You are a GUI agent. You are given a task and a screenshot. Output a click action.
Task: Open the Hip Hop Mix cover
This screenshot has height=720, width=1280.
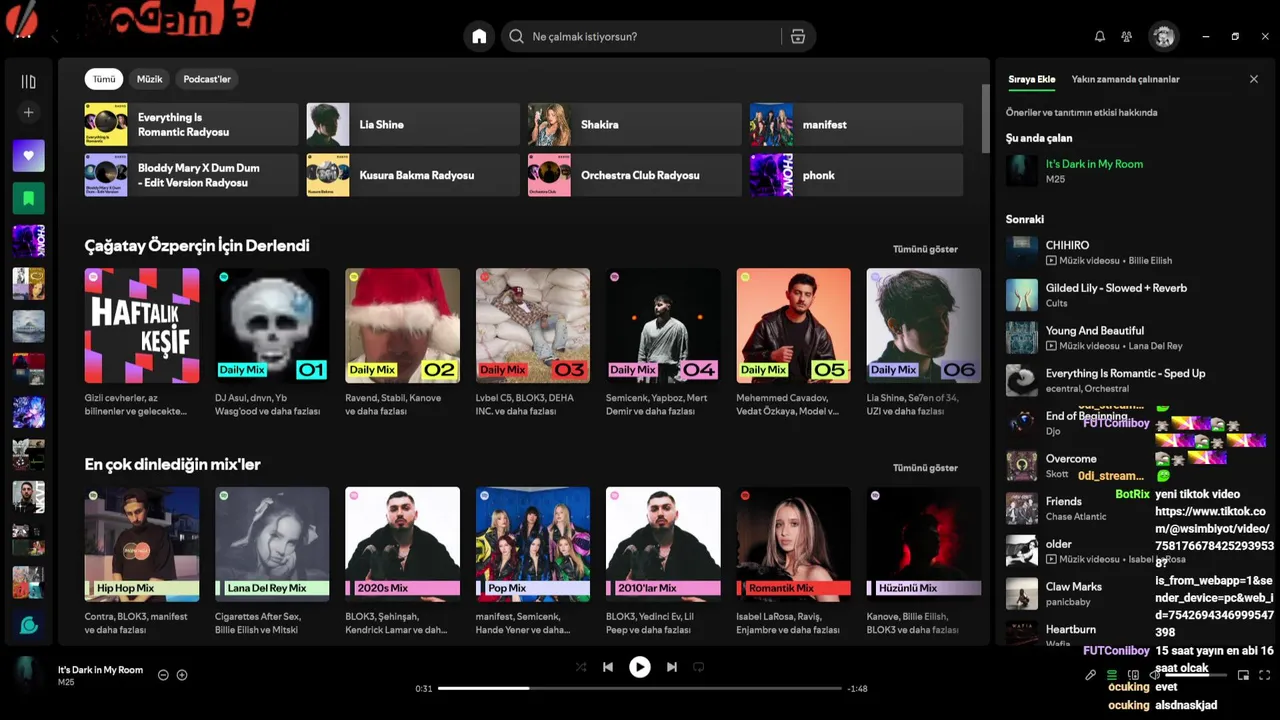coord(142,544)
